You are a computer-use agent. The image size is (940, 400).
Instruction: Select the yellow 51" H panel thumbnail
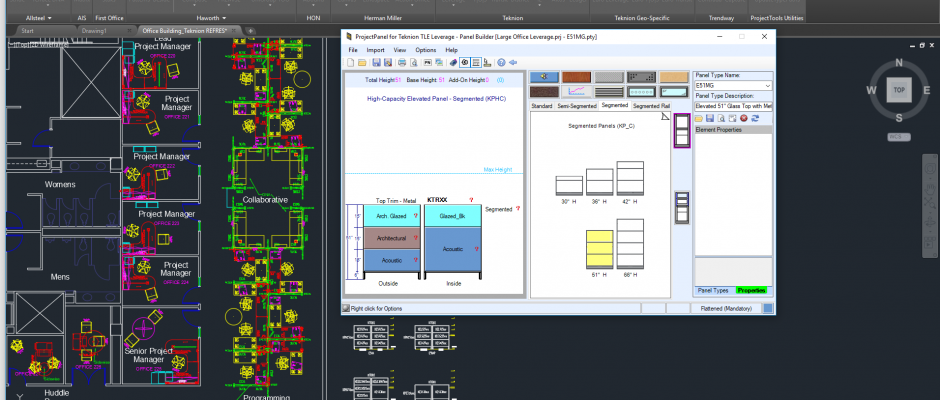[599, 249]
